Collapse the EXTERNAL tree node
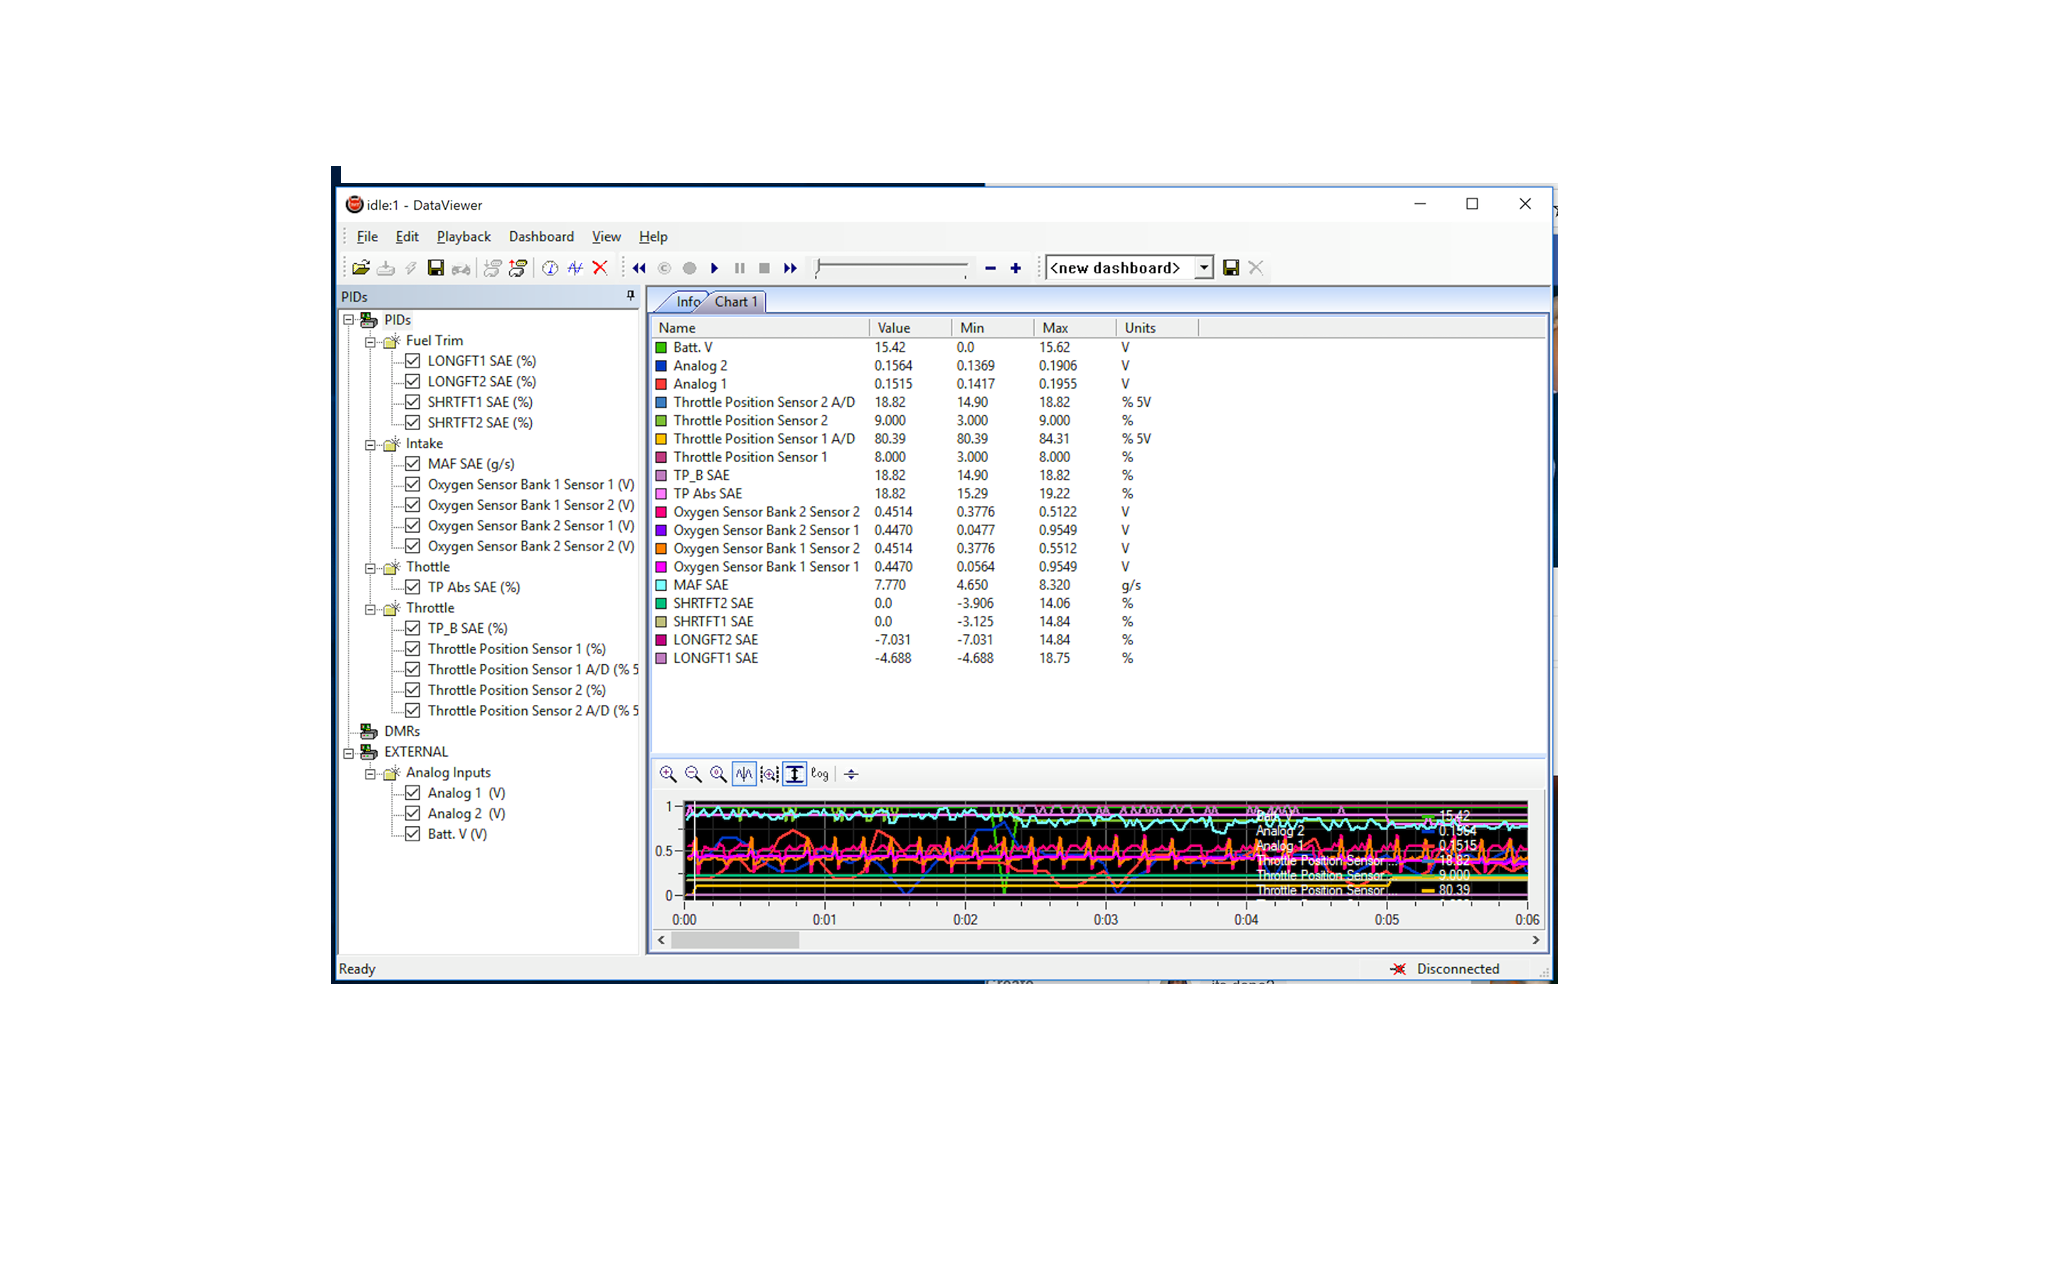Viewport: 2048px width, 1280px height. pyautogui.click(x=348, y=753)
